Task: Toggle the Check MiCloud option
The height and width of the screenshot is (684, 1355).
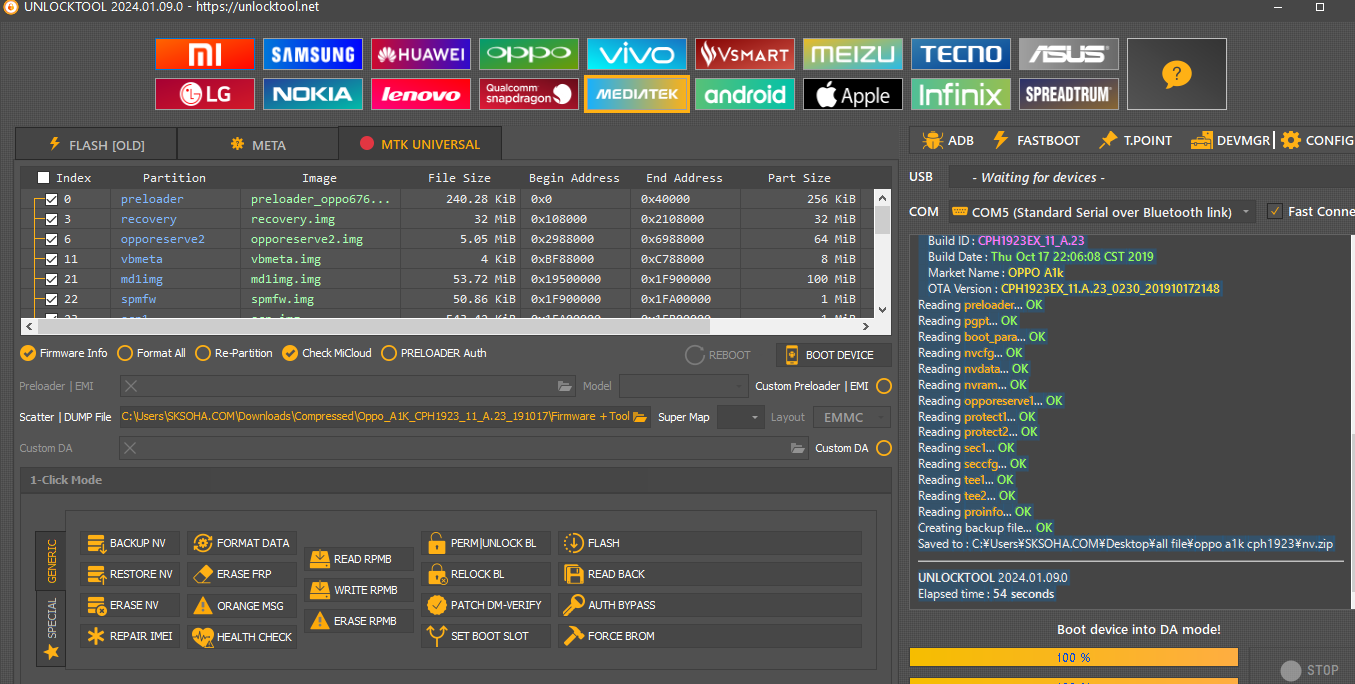Action: tap(290, 353)
